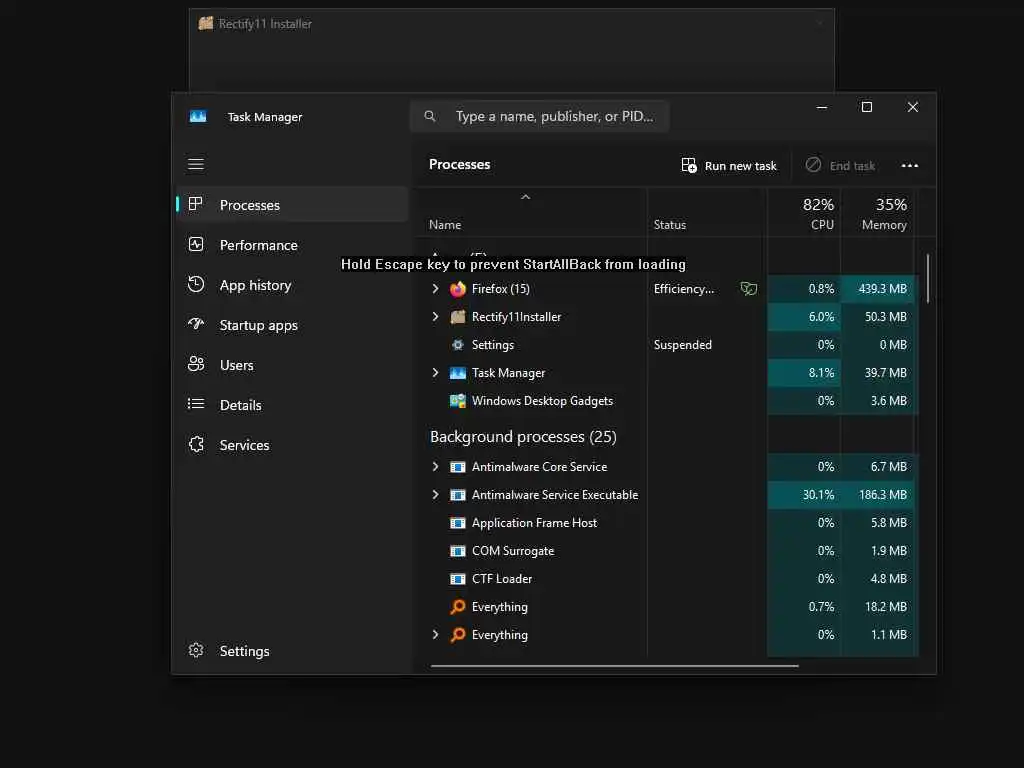
Task: Expand Antimalware Core Service group
Action: pos(436,466)
